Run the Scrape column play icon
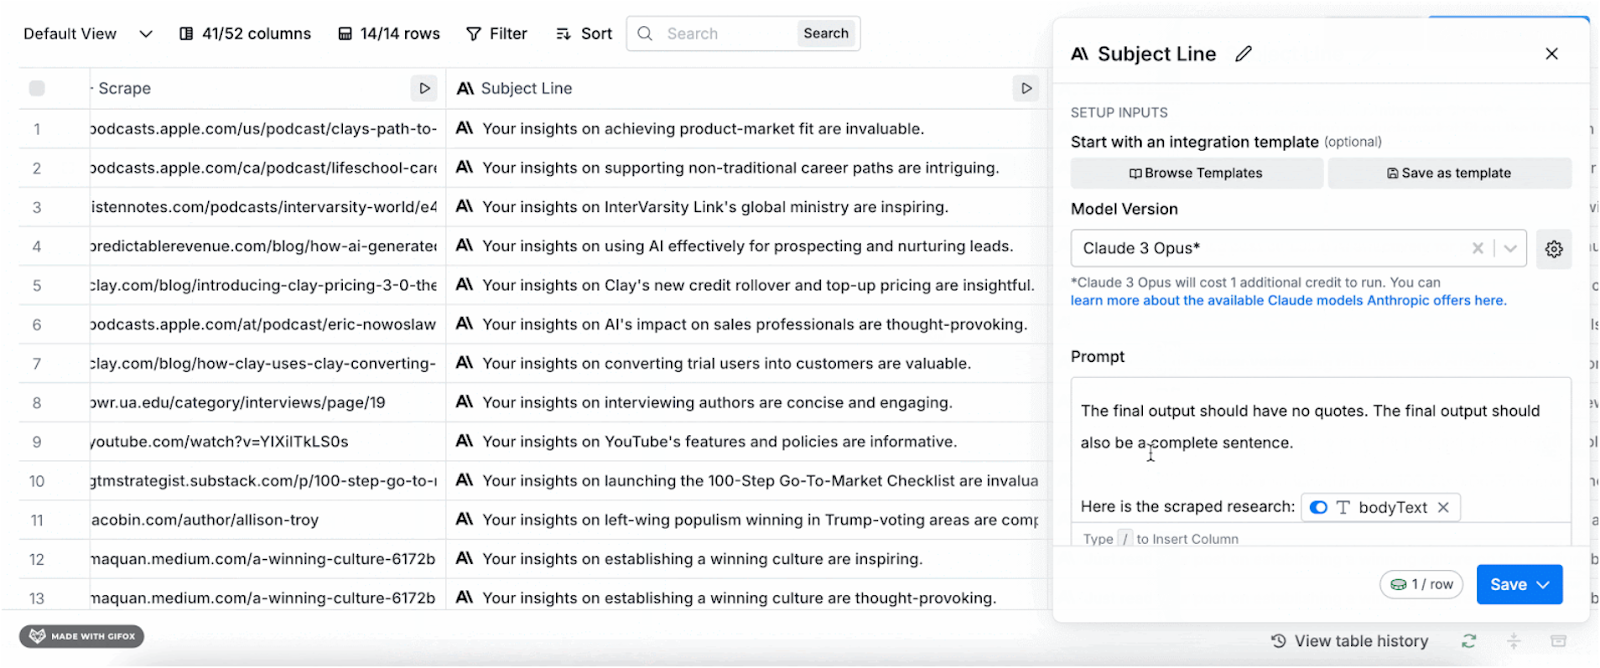 click(424, 88)
